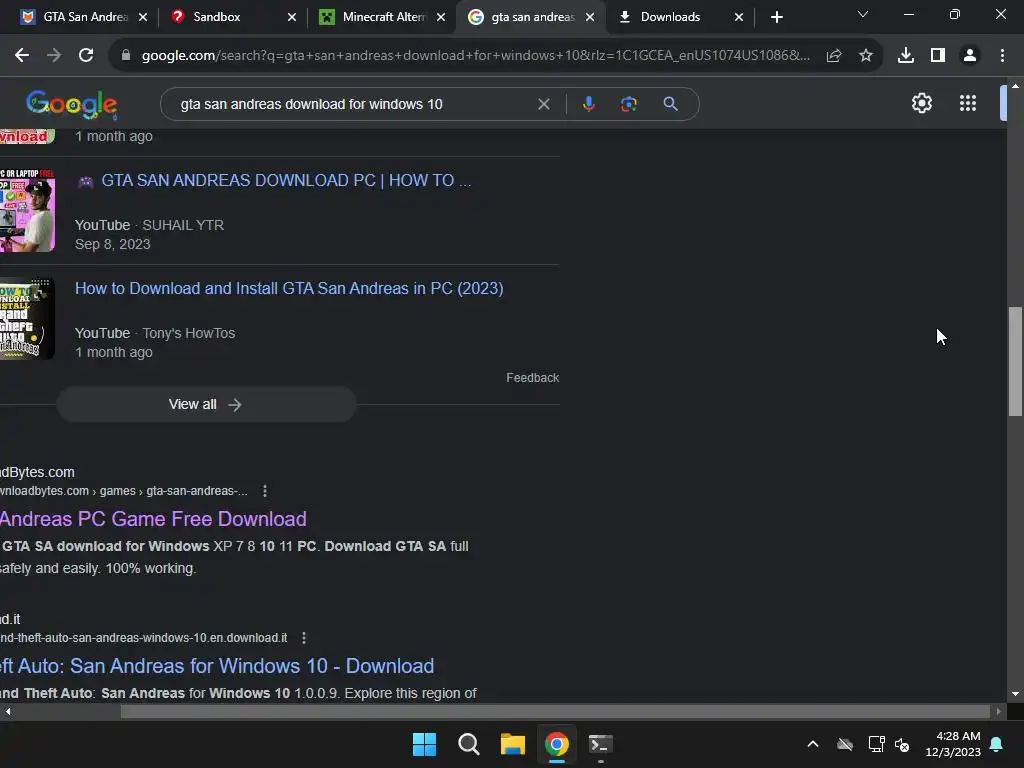The width and height of the screenshot is (1024, 768).
Task: Open Andreas PC Game Free Download result
Action: coord(153,519)
